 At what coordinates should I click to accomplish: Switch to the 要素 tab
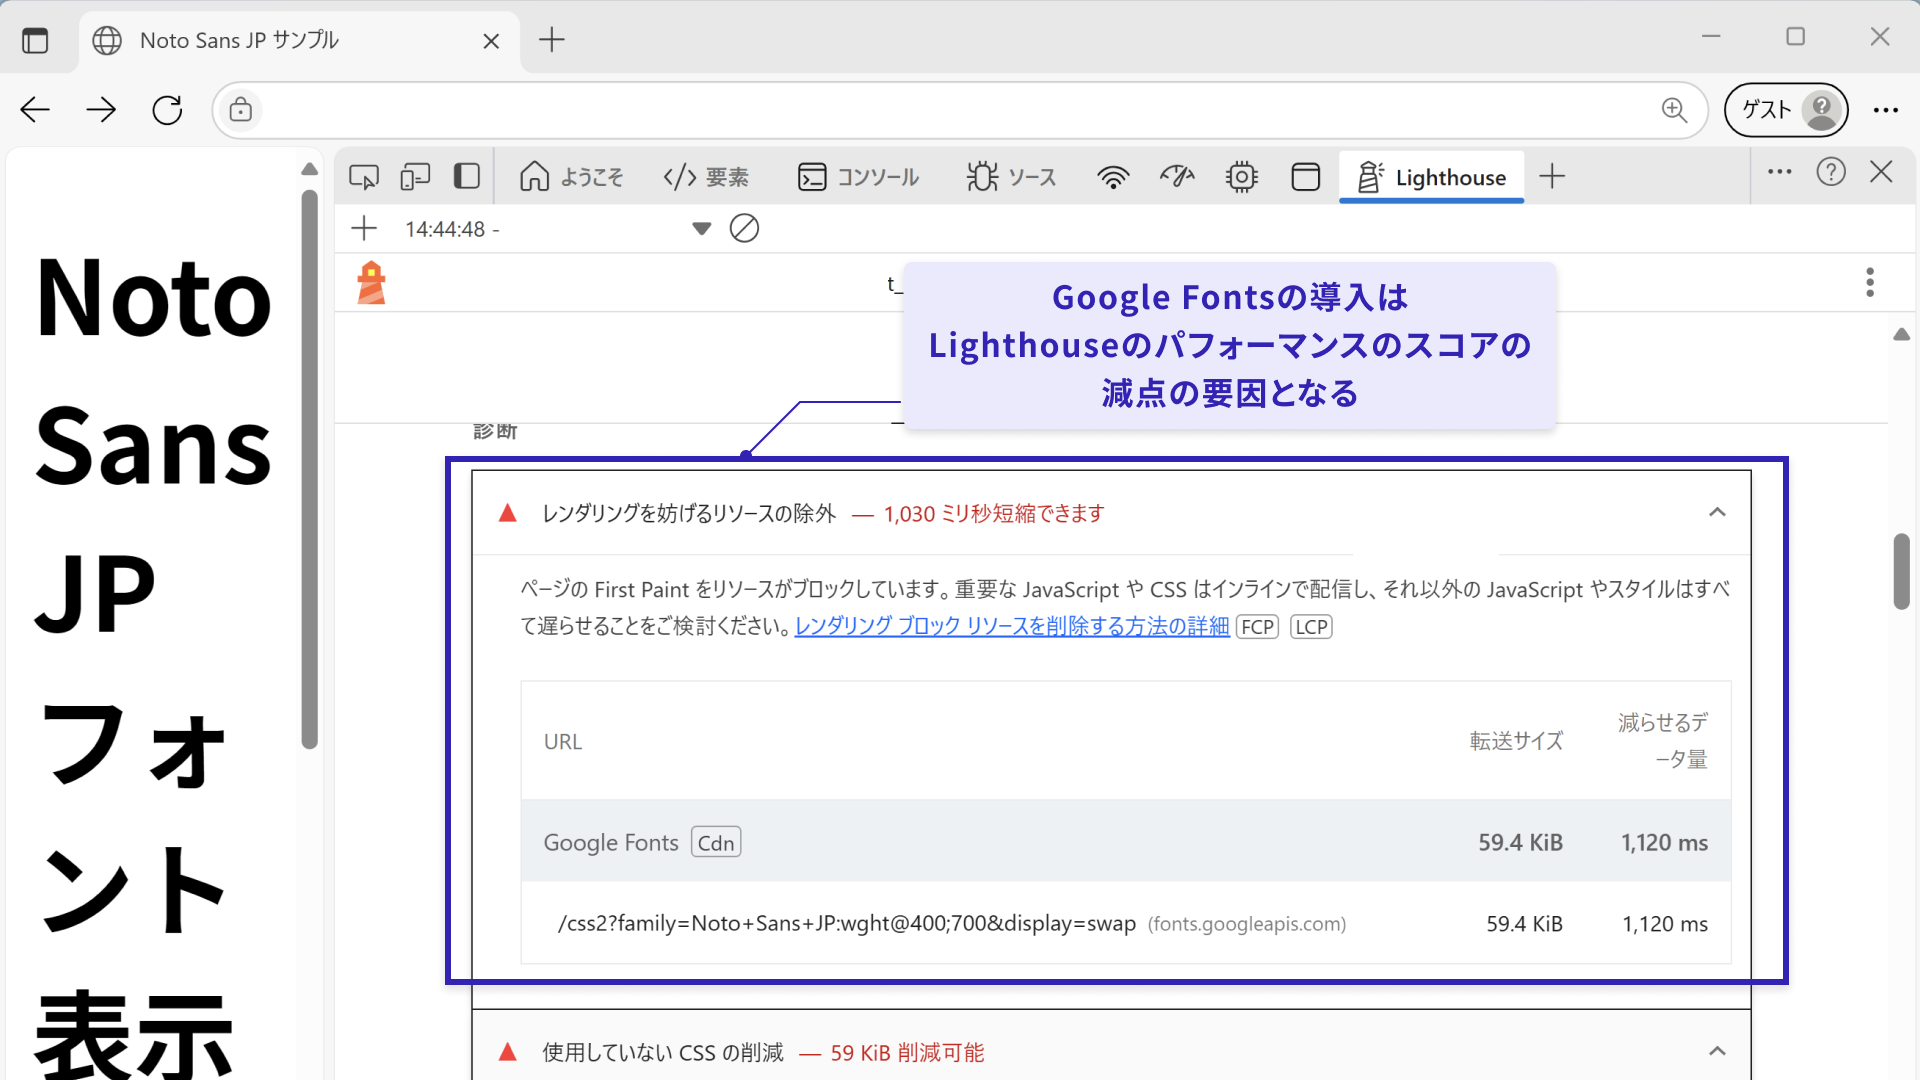tap(706, 177)
